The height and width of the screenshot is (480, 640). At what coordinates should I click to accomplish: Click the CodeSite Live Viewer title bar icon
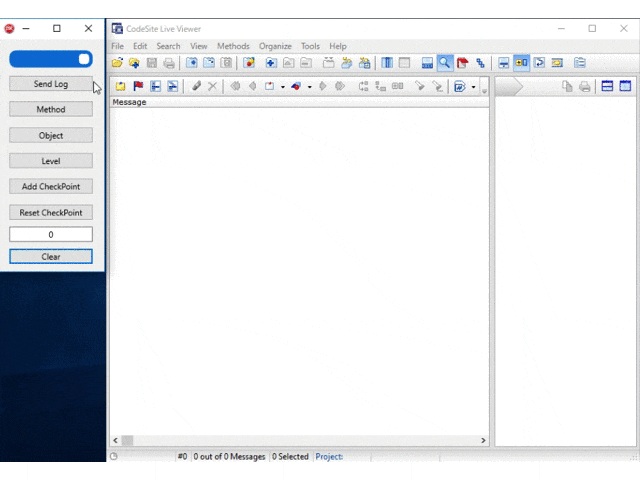117,29
